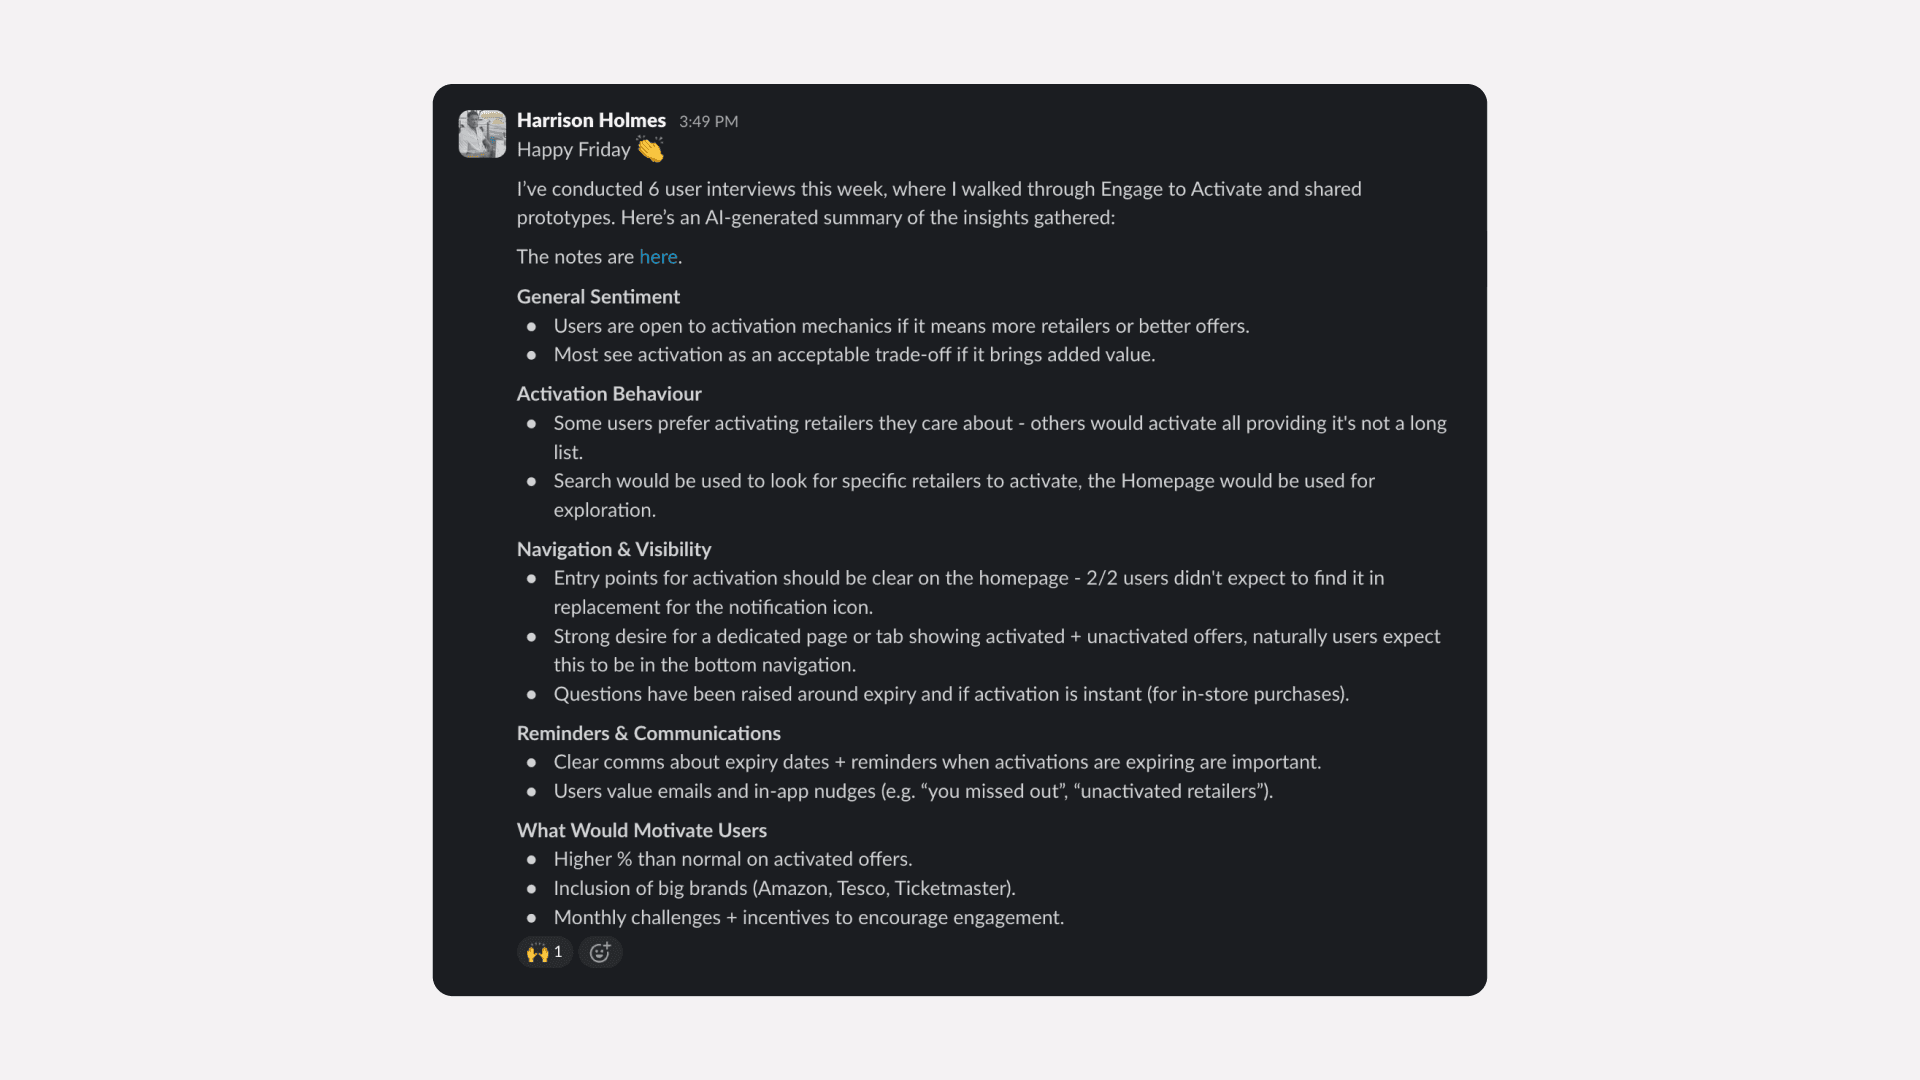Open Harrison Holmes's profile picture
The width and height of the screenshot is (1920, 1080).
[482, 134]
